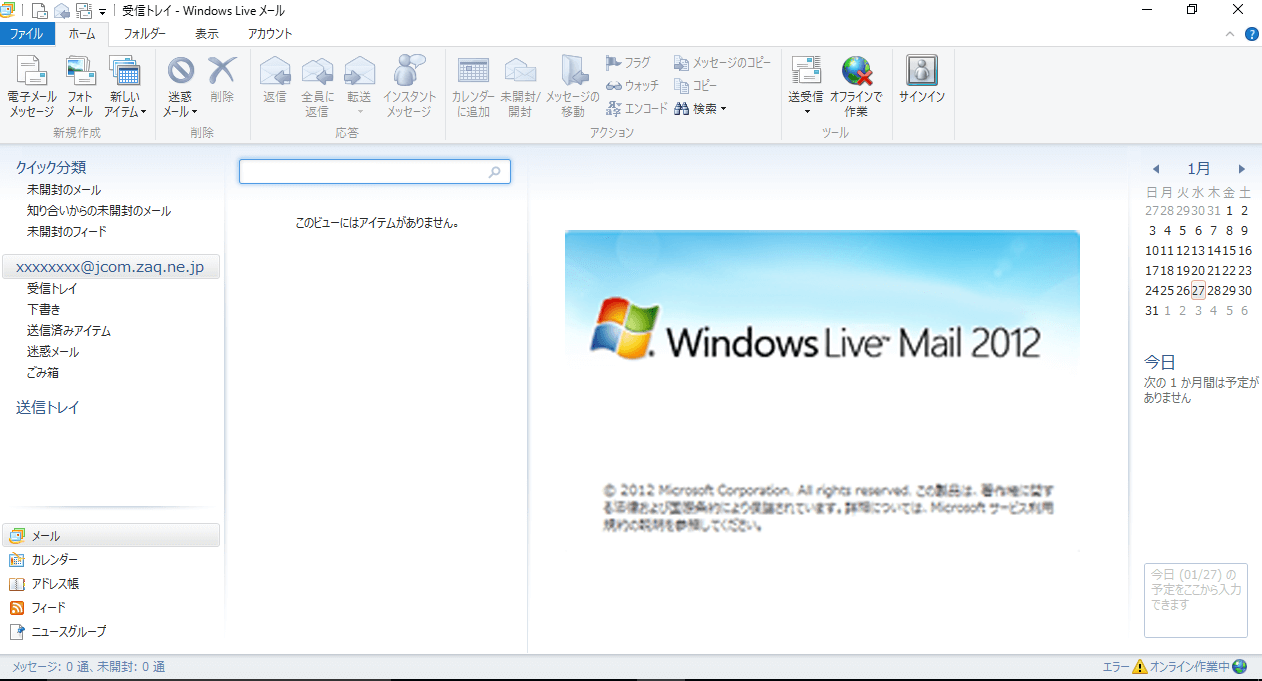Viewport: 1262px width, 681px height.
Task: Open the アカウント ribbon tab
Action: pyautogui.click(x=269, y=33)
